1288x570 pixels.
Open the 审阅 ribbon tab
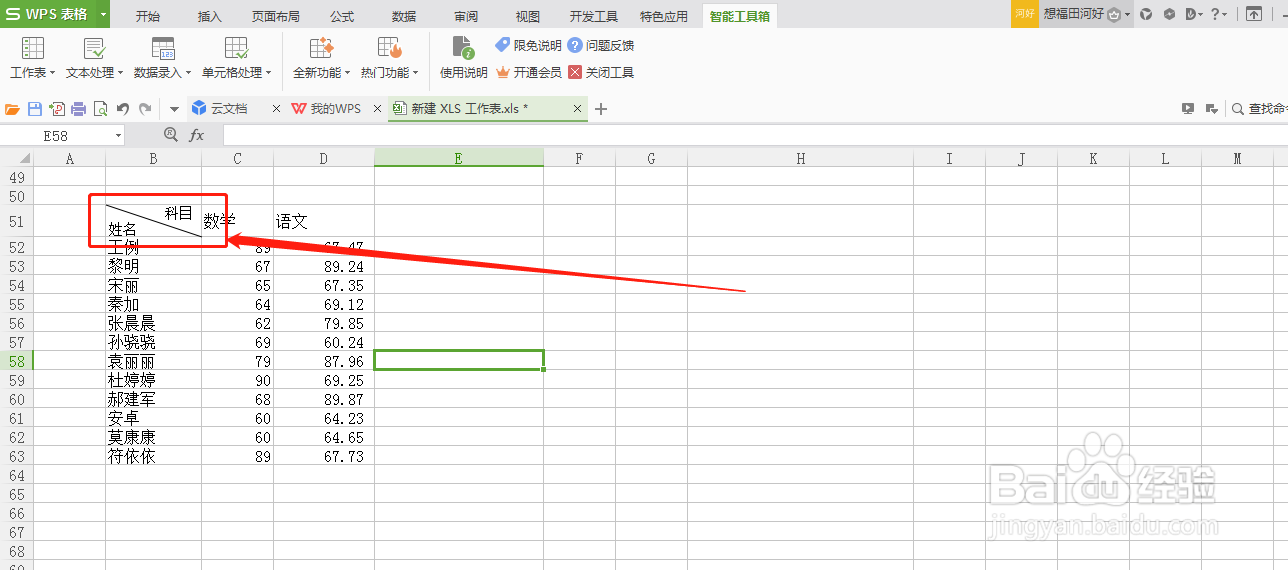pyautogui.click(x=466, y=16)
